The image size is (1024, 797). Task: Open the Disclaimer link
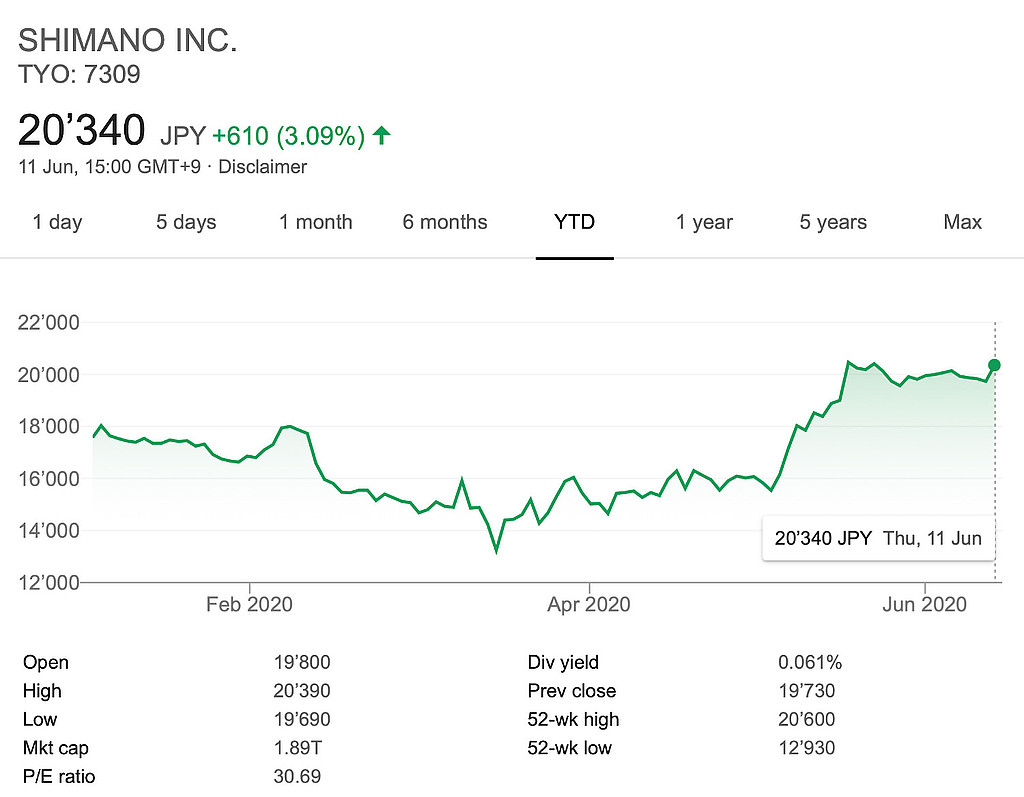pyautogui.click(x=262, y=167)
